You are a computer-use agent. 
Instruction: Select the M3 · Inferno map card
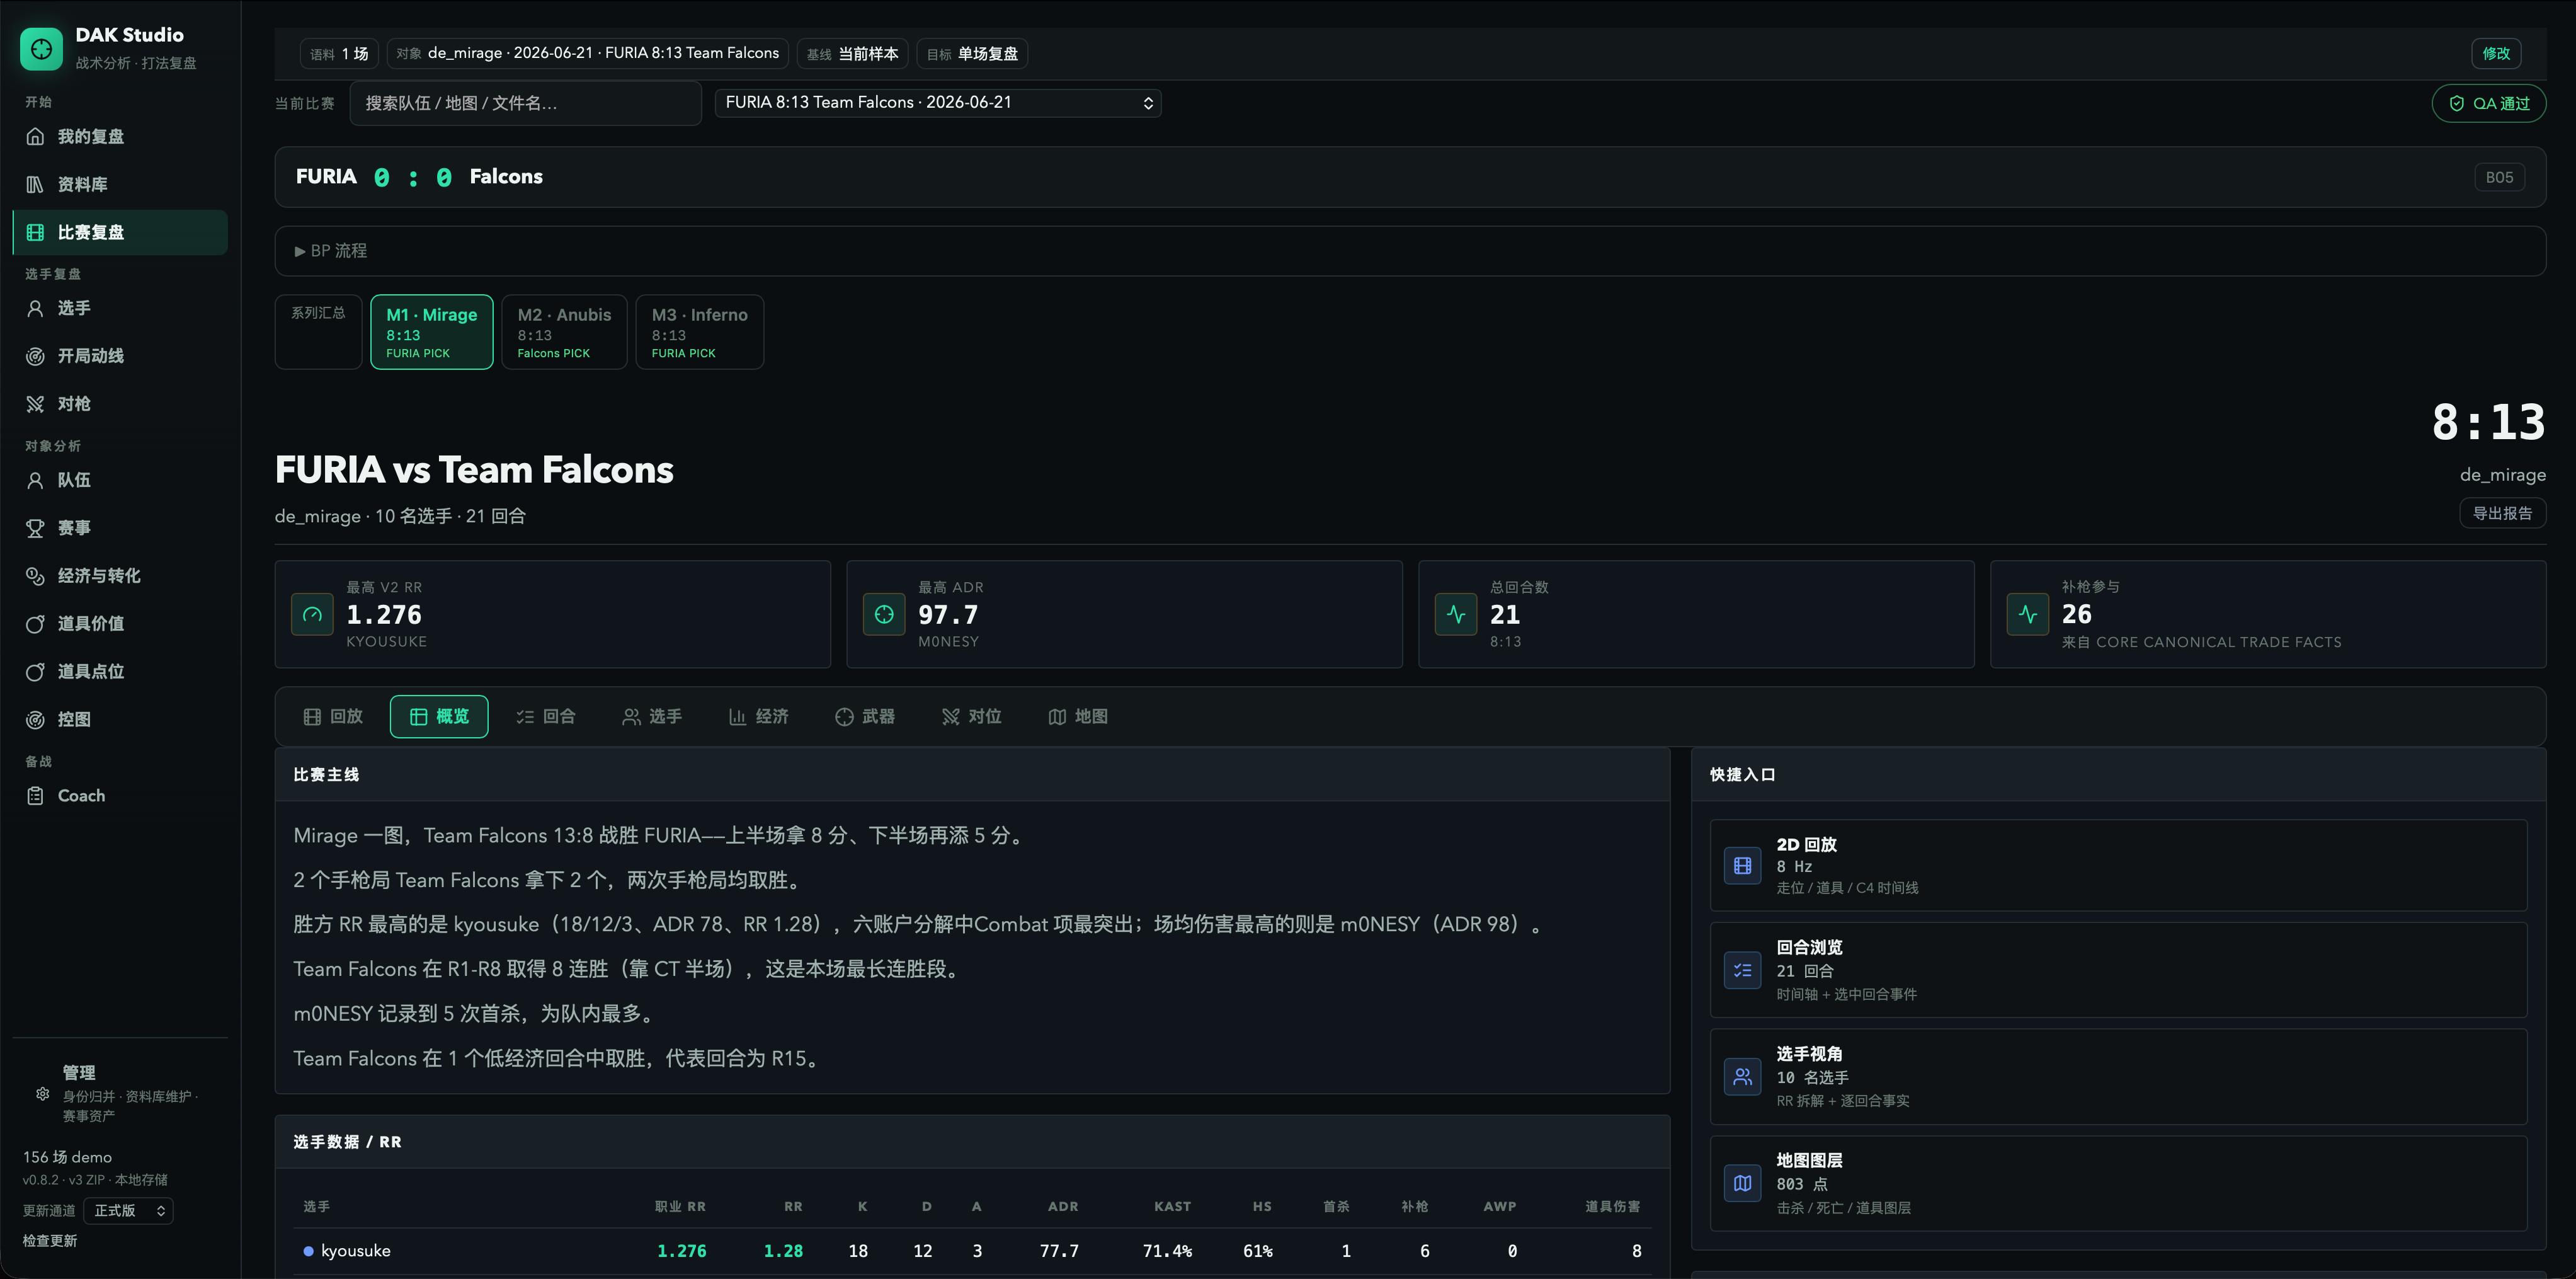pos(700,331)
